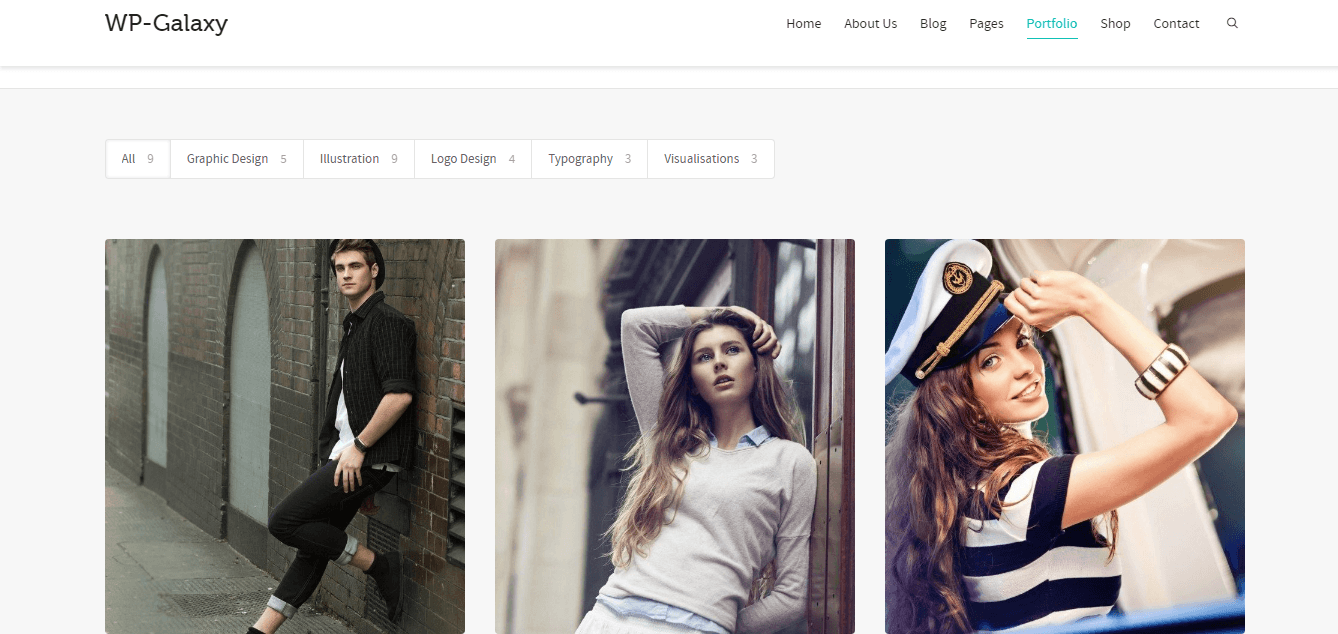Image resolution: width=1338 pixels, height=634 pixels.
Task: Filter portfolio by Logo Design
Action: 473,159
